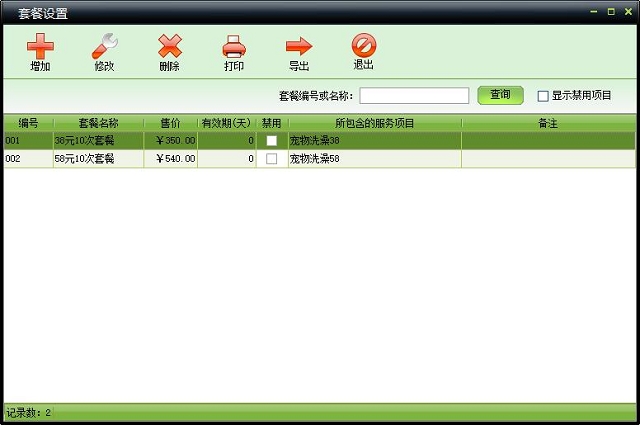
Task: Click the red plus 增加 (Add) icon
Action: coord(40,47)
